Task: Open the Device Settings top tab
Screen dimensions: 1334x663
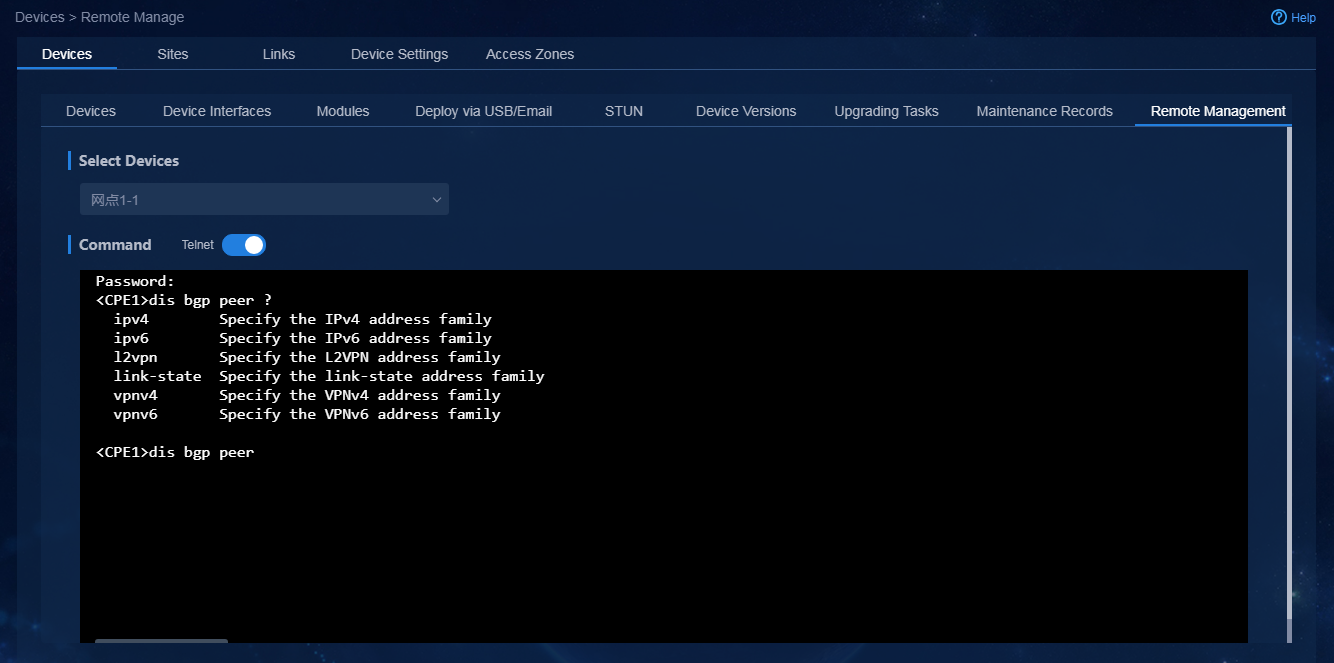Action: tap(399, 54)
